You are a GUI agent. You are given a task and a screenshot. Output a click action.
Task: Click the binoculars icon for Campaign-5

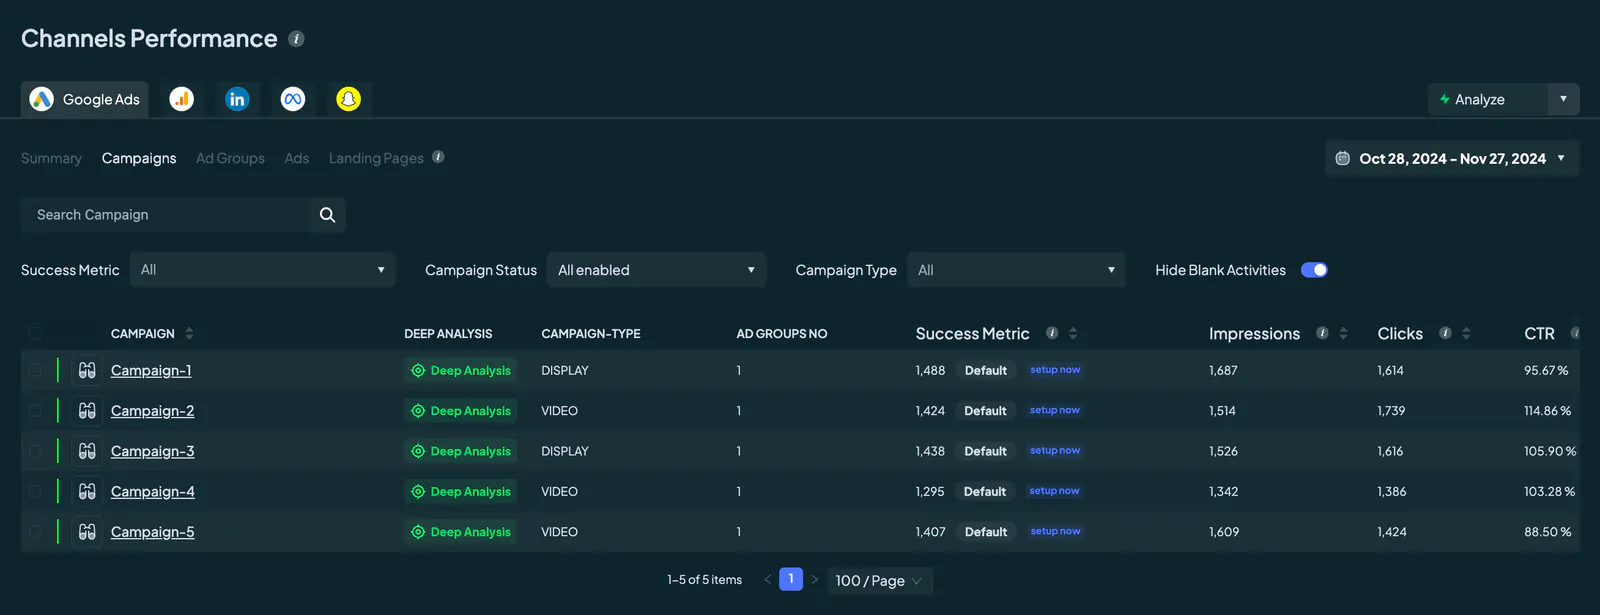[x=87, y=532]
